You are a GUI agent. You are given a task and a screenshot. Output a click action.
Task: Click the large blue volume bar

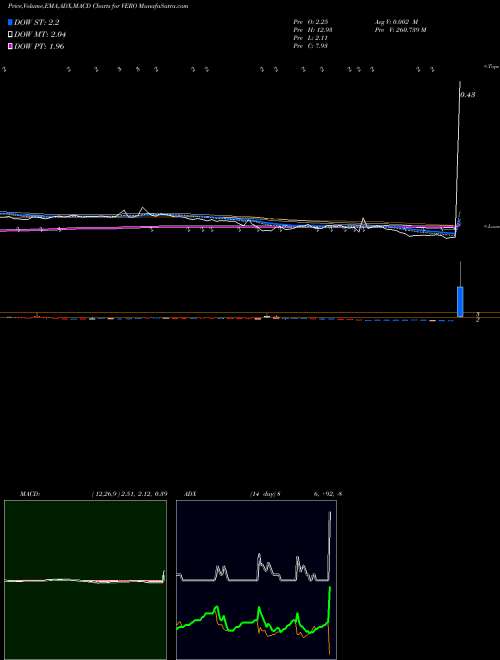(460, 301)
